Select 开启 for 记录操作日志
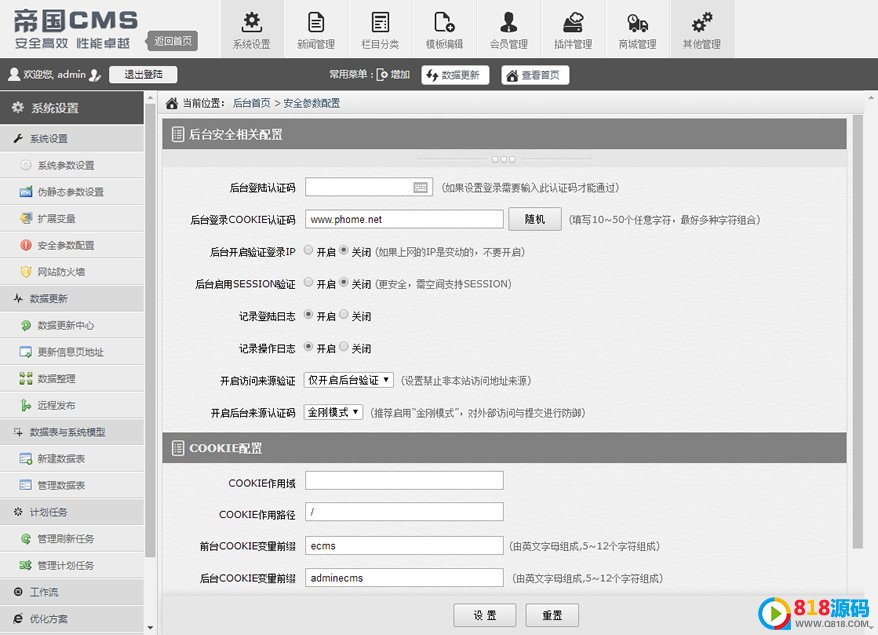Image resolution: width=878 pixels, height=635 pixels. click(x=309, y=347)
